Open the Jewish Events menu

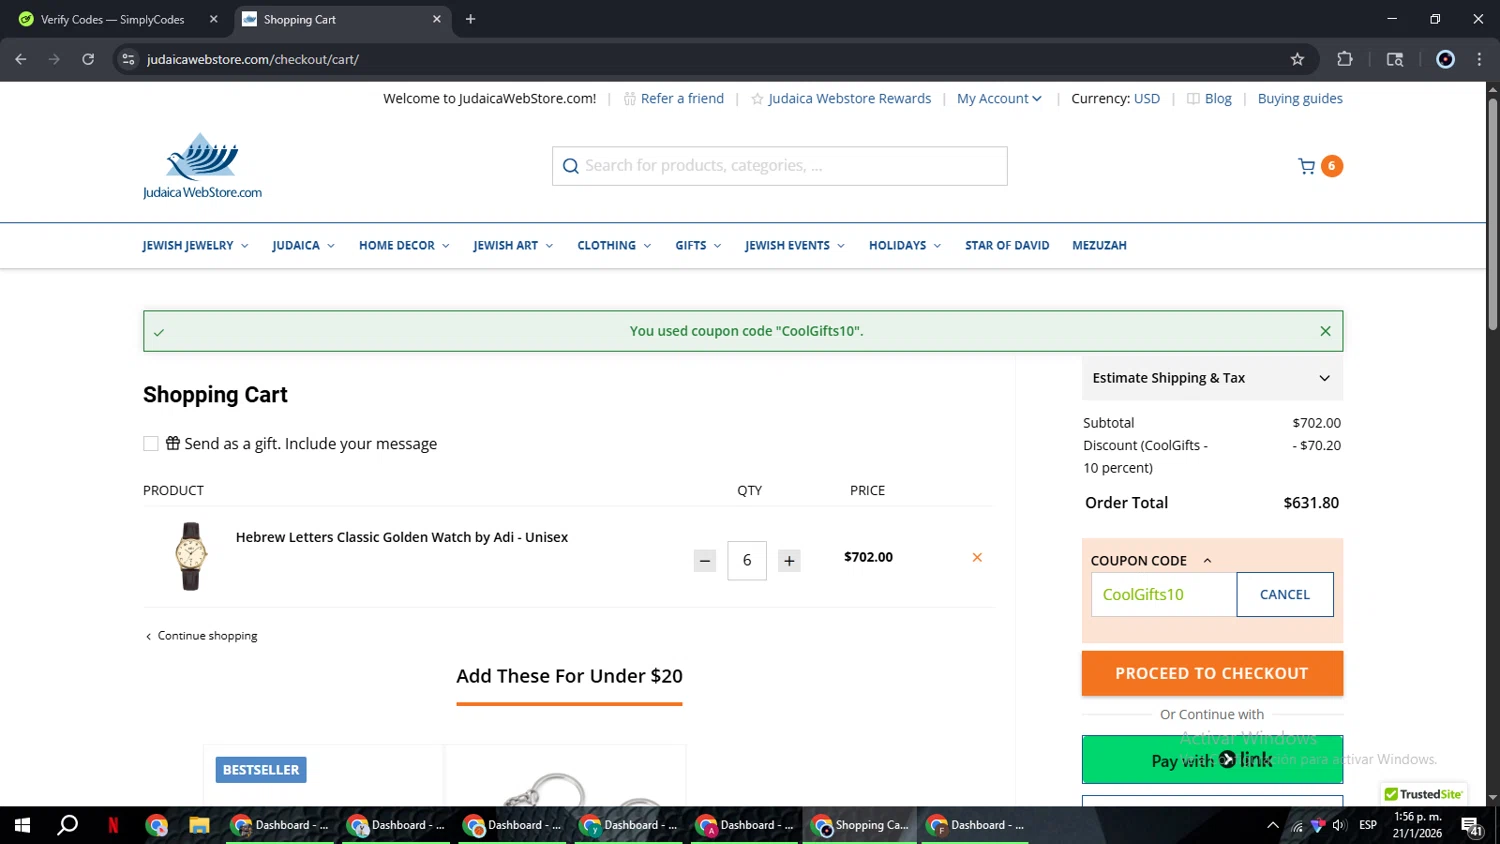tap(795, 245)
